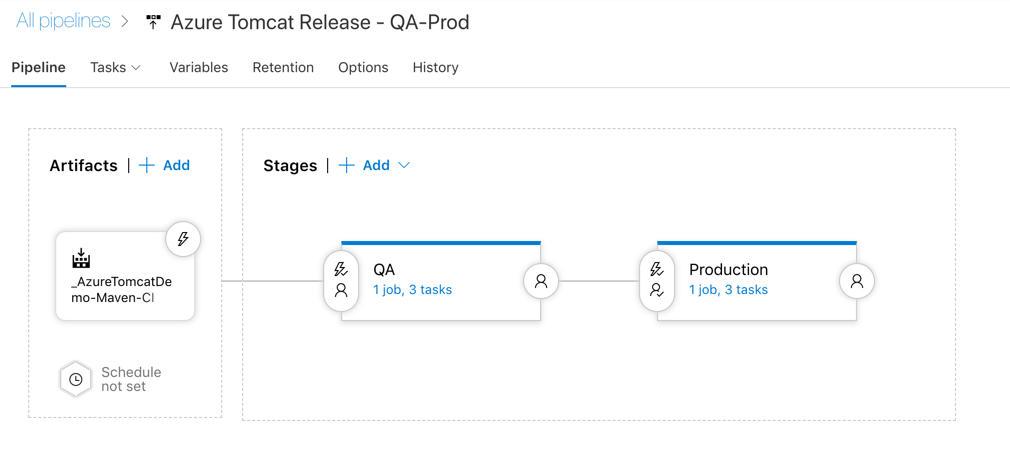Select the _AzureTomcatDemo-Maven-CI artifact card
This screenshot has height=464, width=1010.
[x=125, y=276]
